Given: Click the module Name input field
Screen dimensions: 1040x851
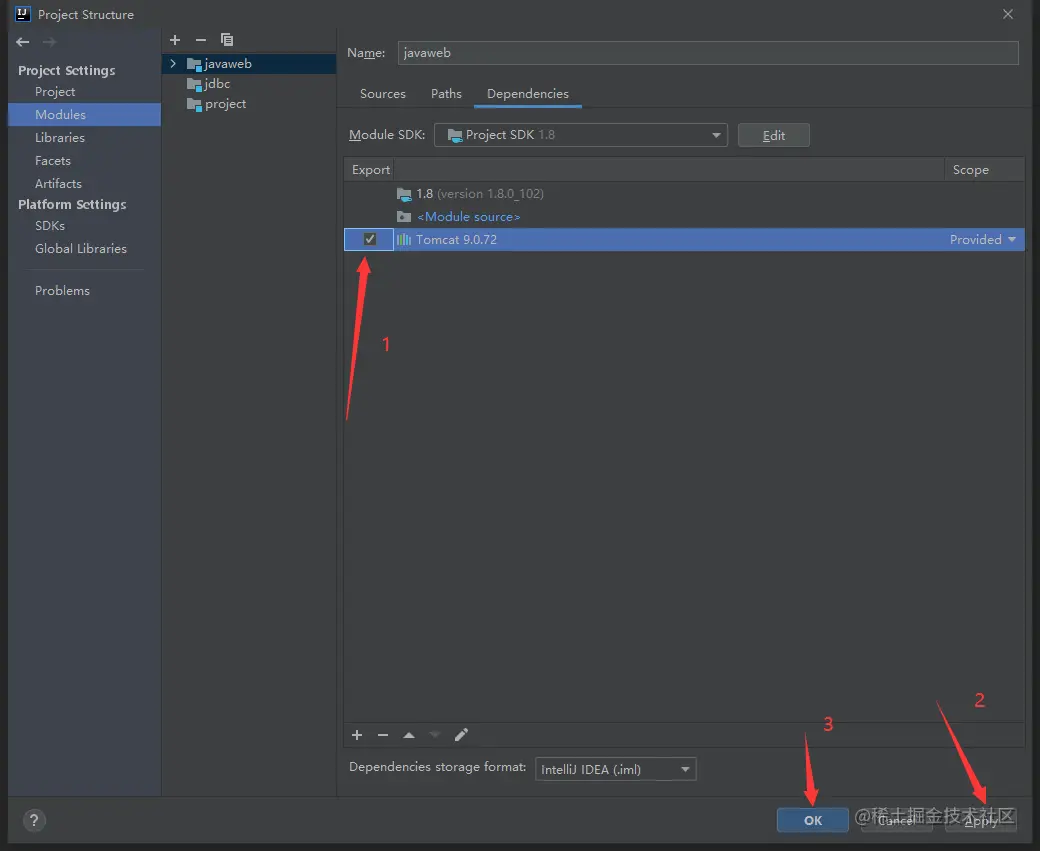Looking at the screenshot, I should (x=708, y=53).
